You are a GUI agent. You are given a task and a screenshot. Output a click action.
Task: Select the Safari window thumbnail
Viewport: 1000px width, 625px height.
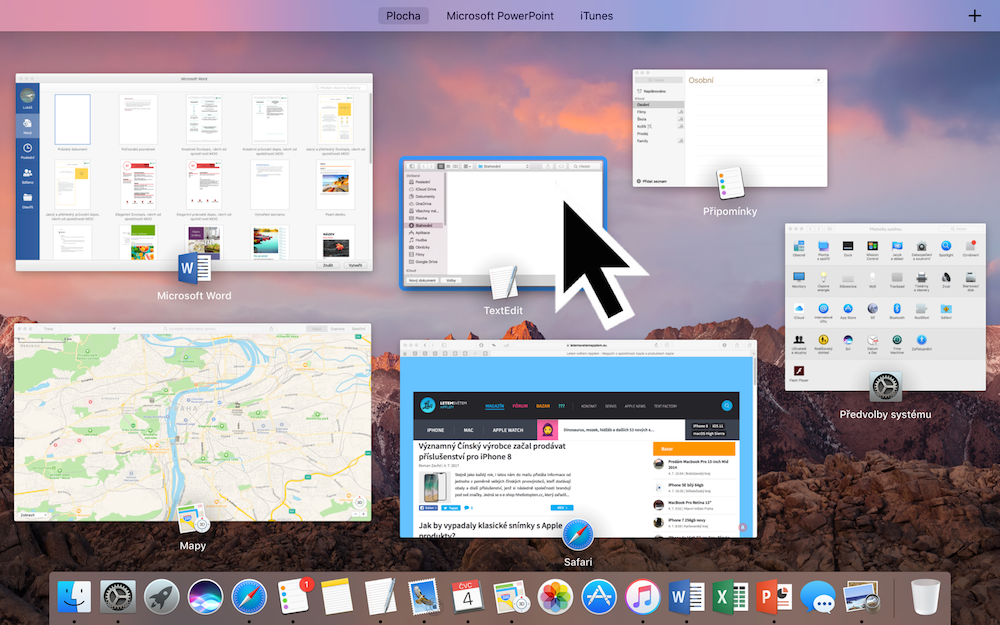(x=578, y=439)
